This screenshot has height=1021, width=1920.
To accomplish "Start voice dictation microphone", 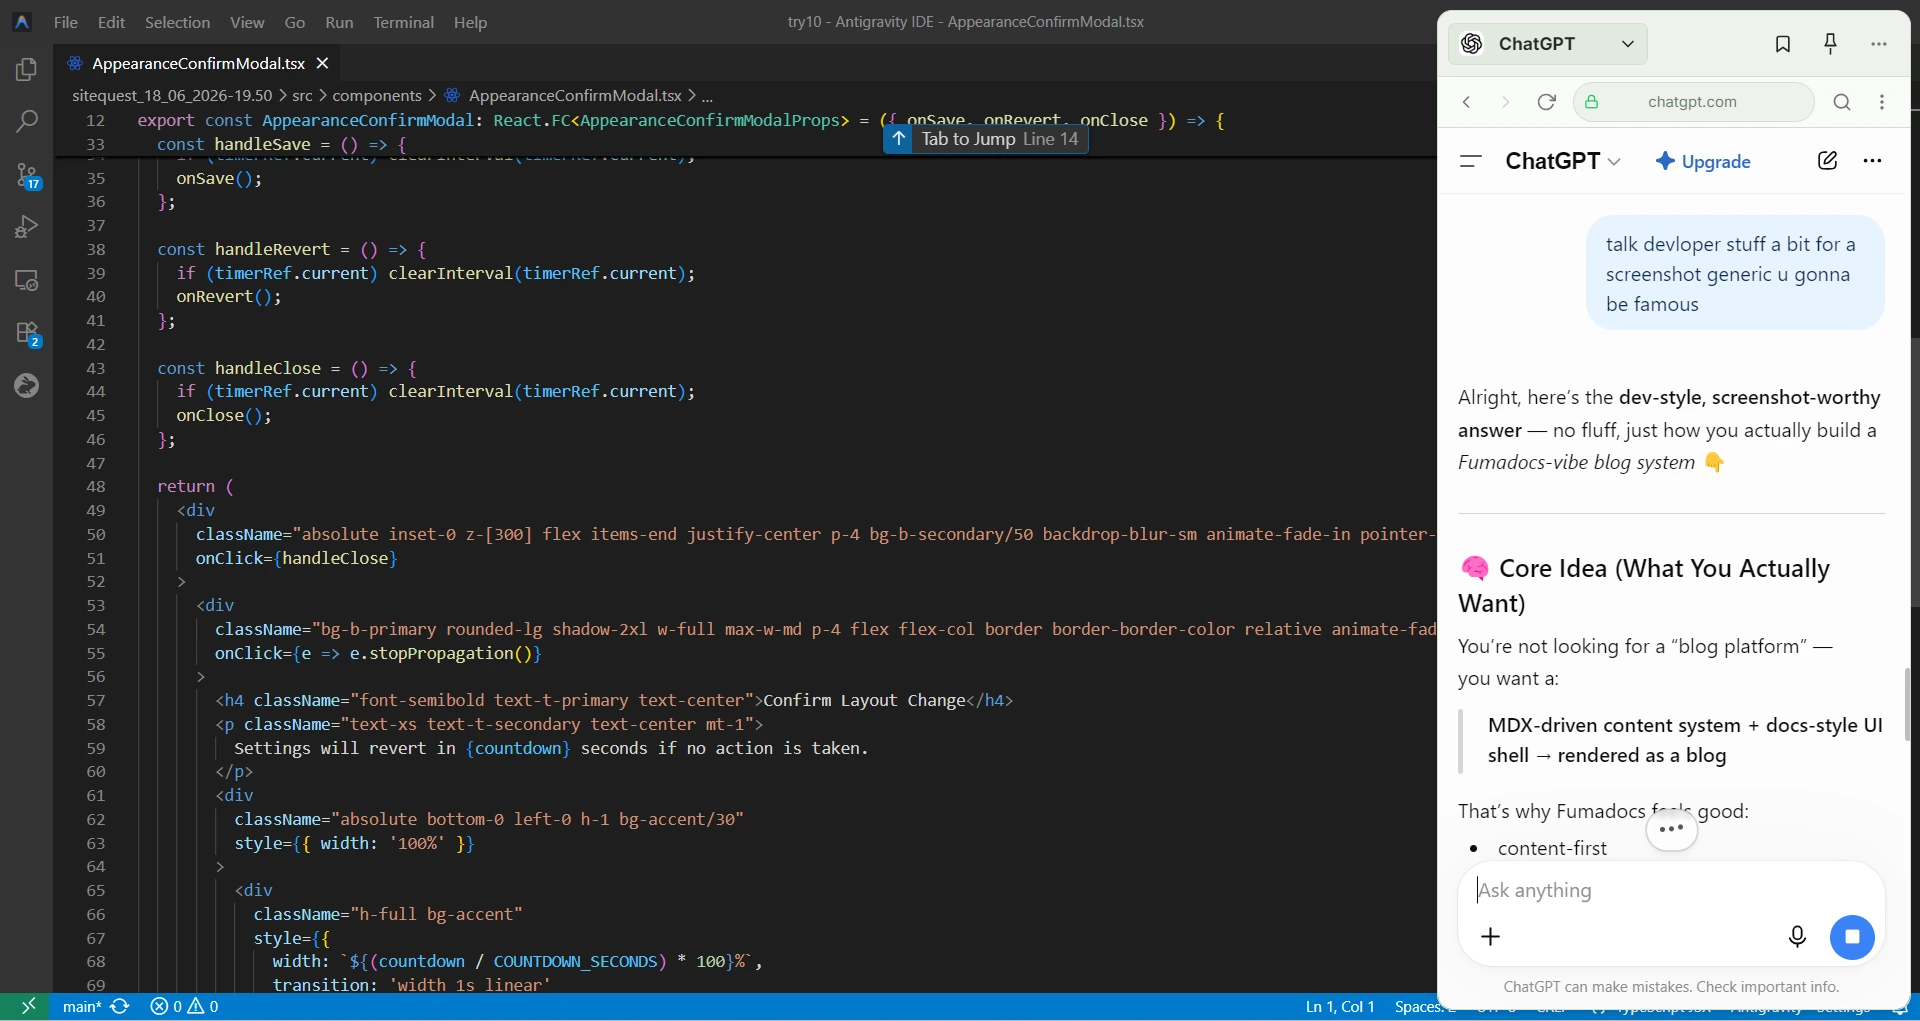I will click(1797, 937).
